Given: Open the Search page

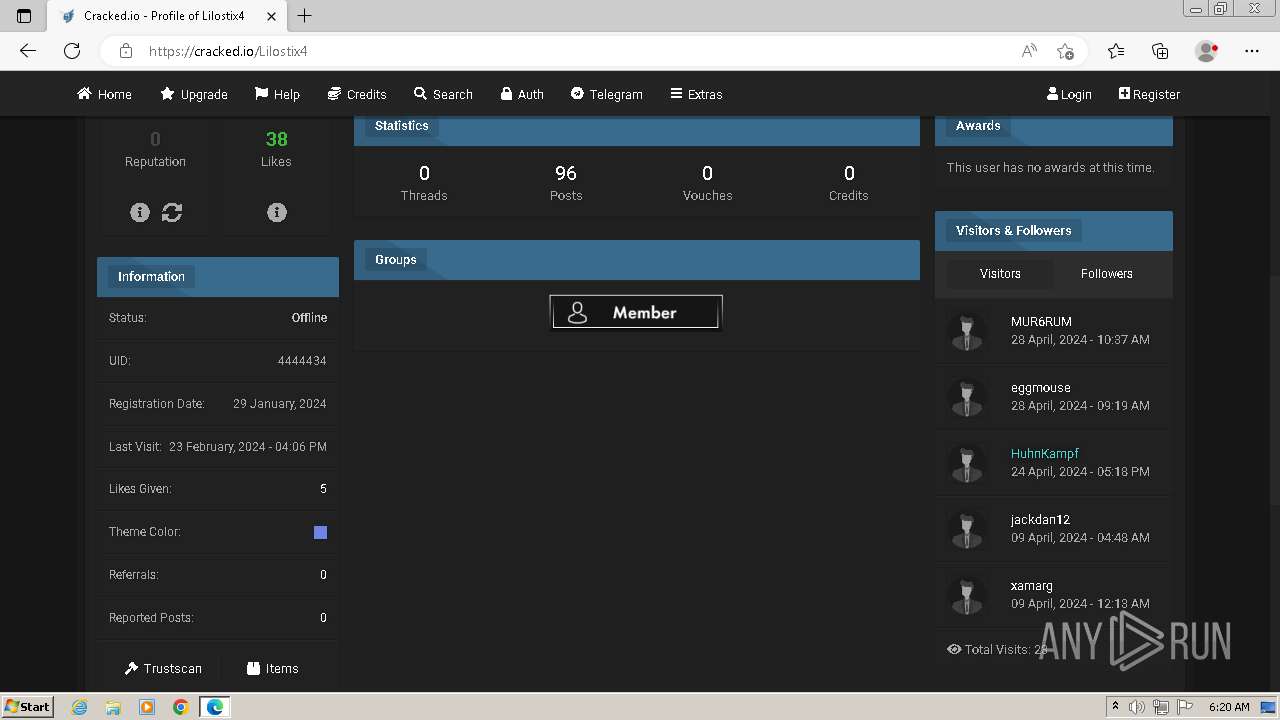Looking at the screenshot, I should click(x=443, y=94).
